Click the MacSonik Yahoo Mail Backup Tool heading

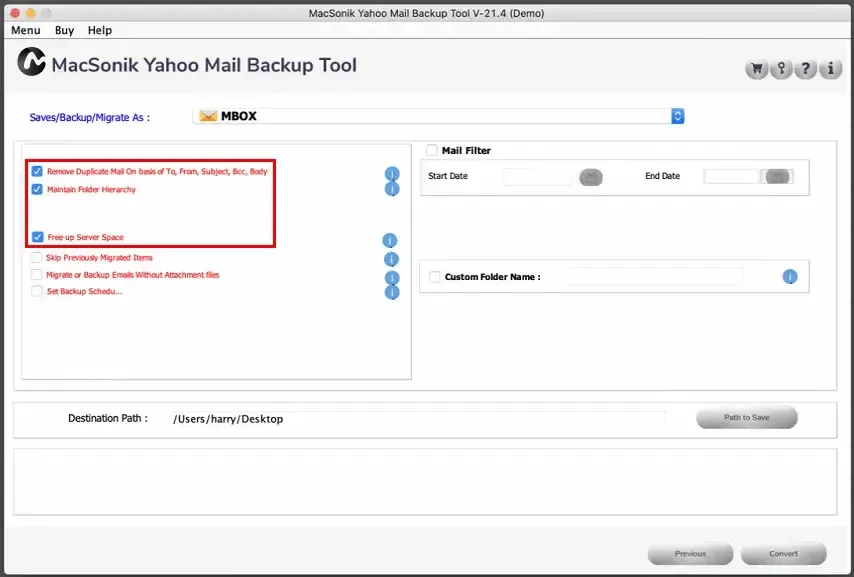[x=204, y=65]
